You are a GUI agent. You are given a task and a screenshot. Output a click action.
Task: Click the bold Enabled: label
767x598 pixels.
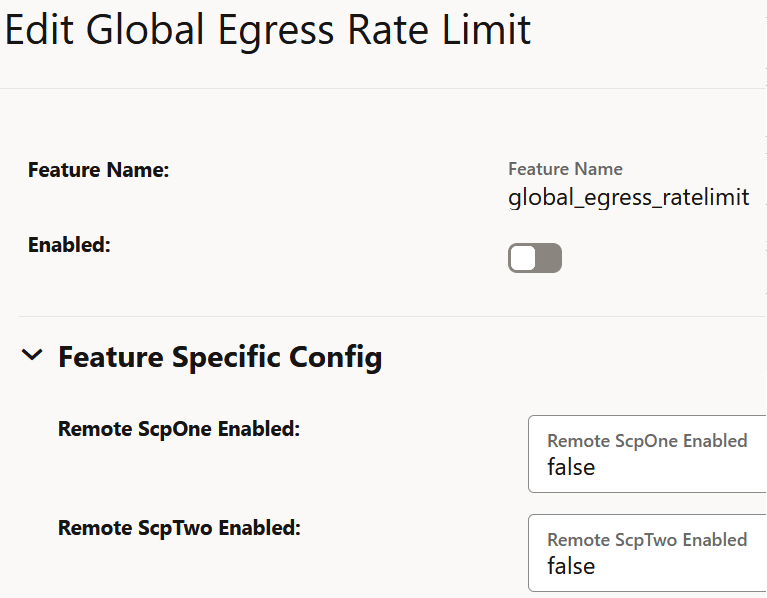pos(68,244)
